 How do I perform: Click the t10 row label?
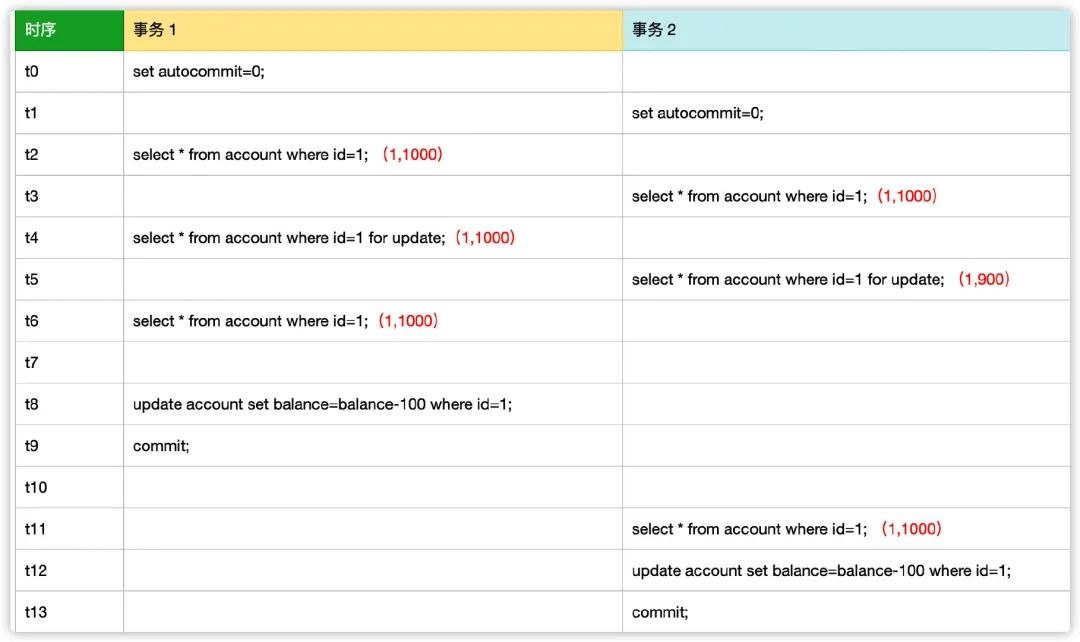pos(36,488)
